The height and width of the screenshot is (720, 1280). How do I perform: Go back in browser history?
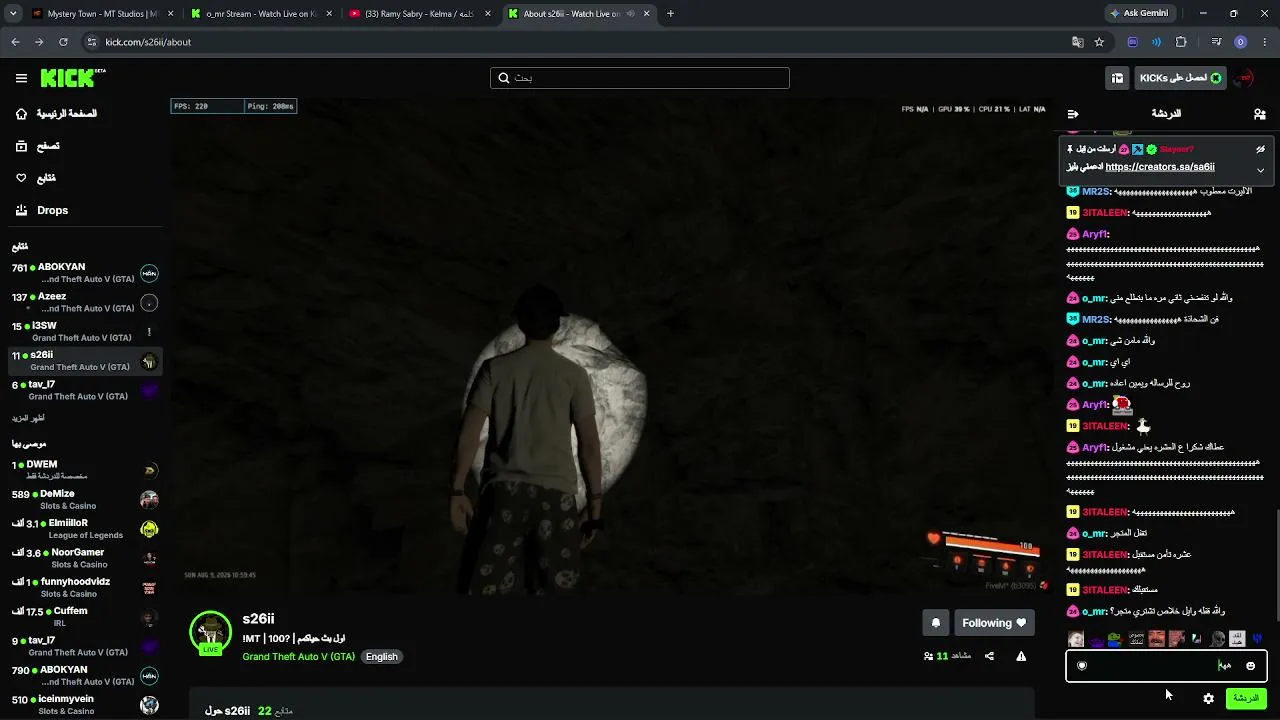15,42
